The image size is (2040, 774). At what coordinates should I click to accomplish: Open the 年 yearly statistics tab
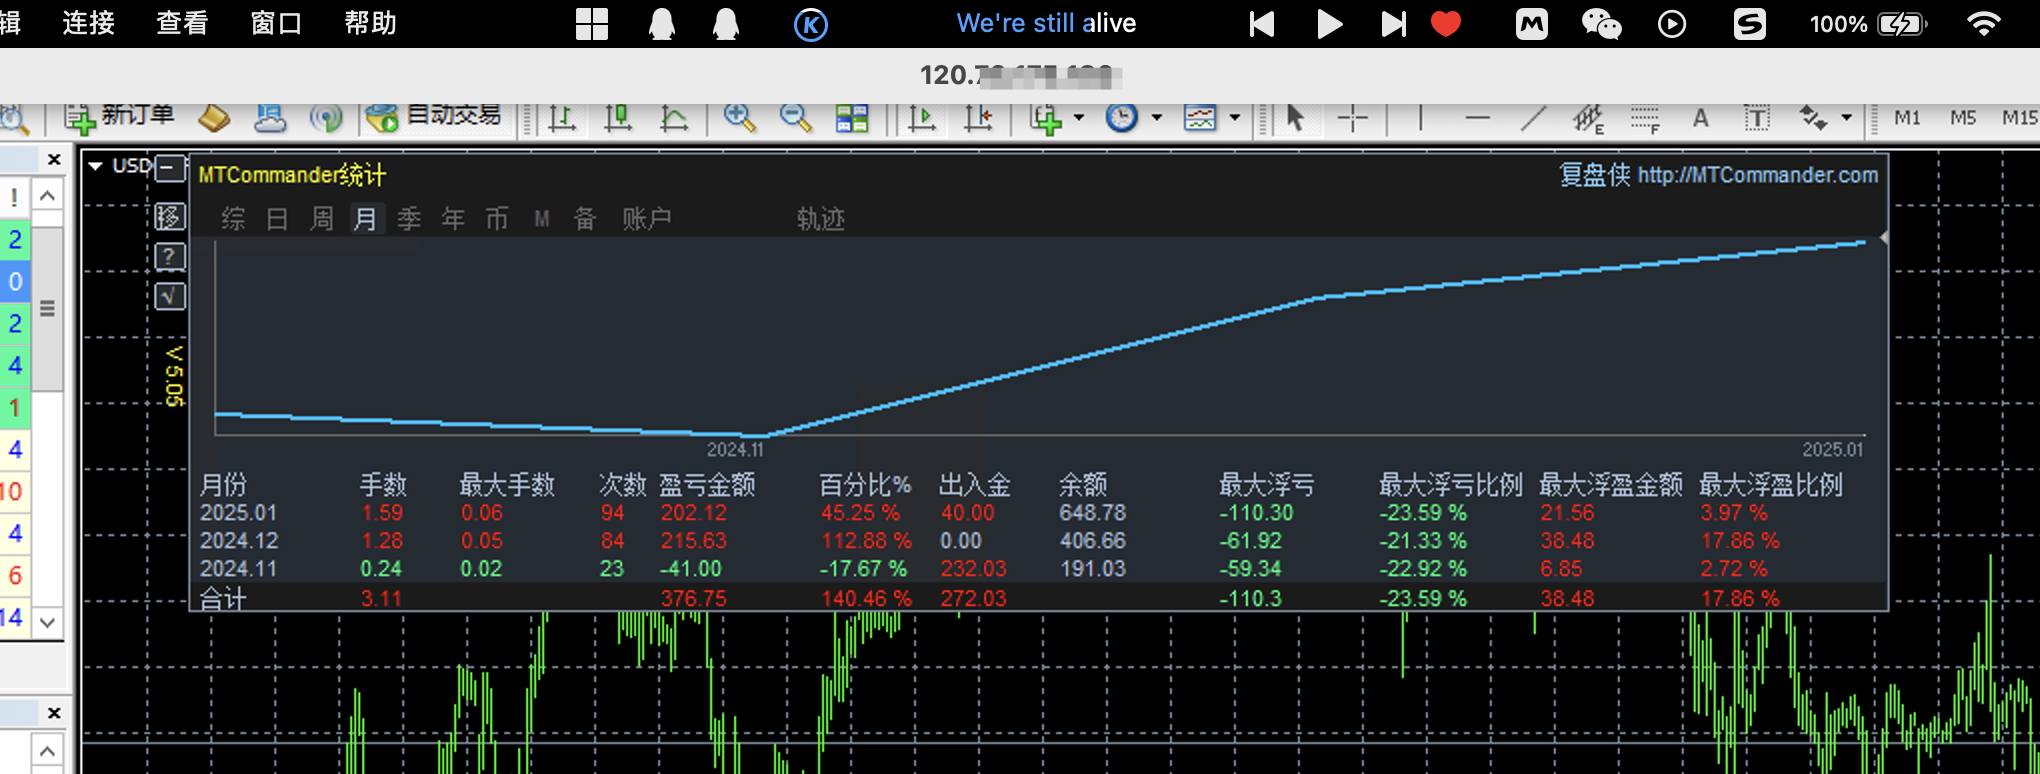pos(453,218)
